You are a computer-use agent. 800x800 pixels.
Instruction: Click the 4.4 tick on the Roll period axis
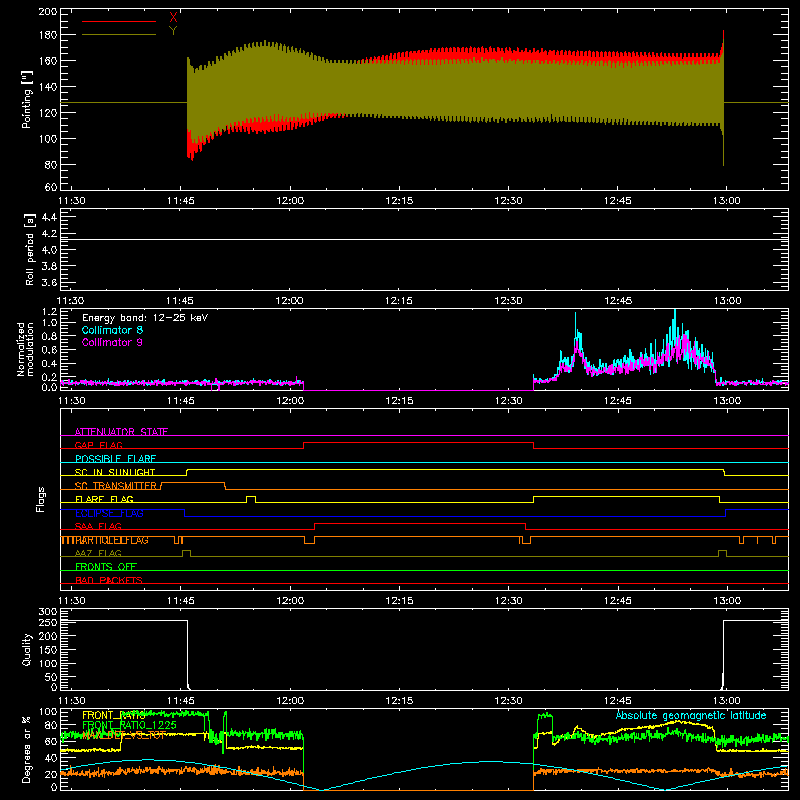[x=49, y=217]
